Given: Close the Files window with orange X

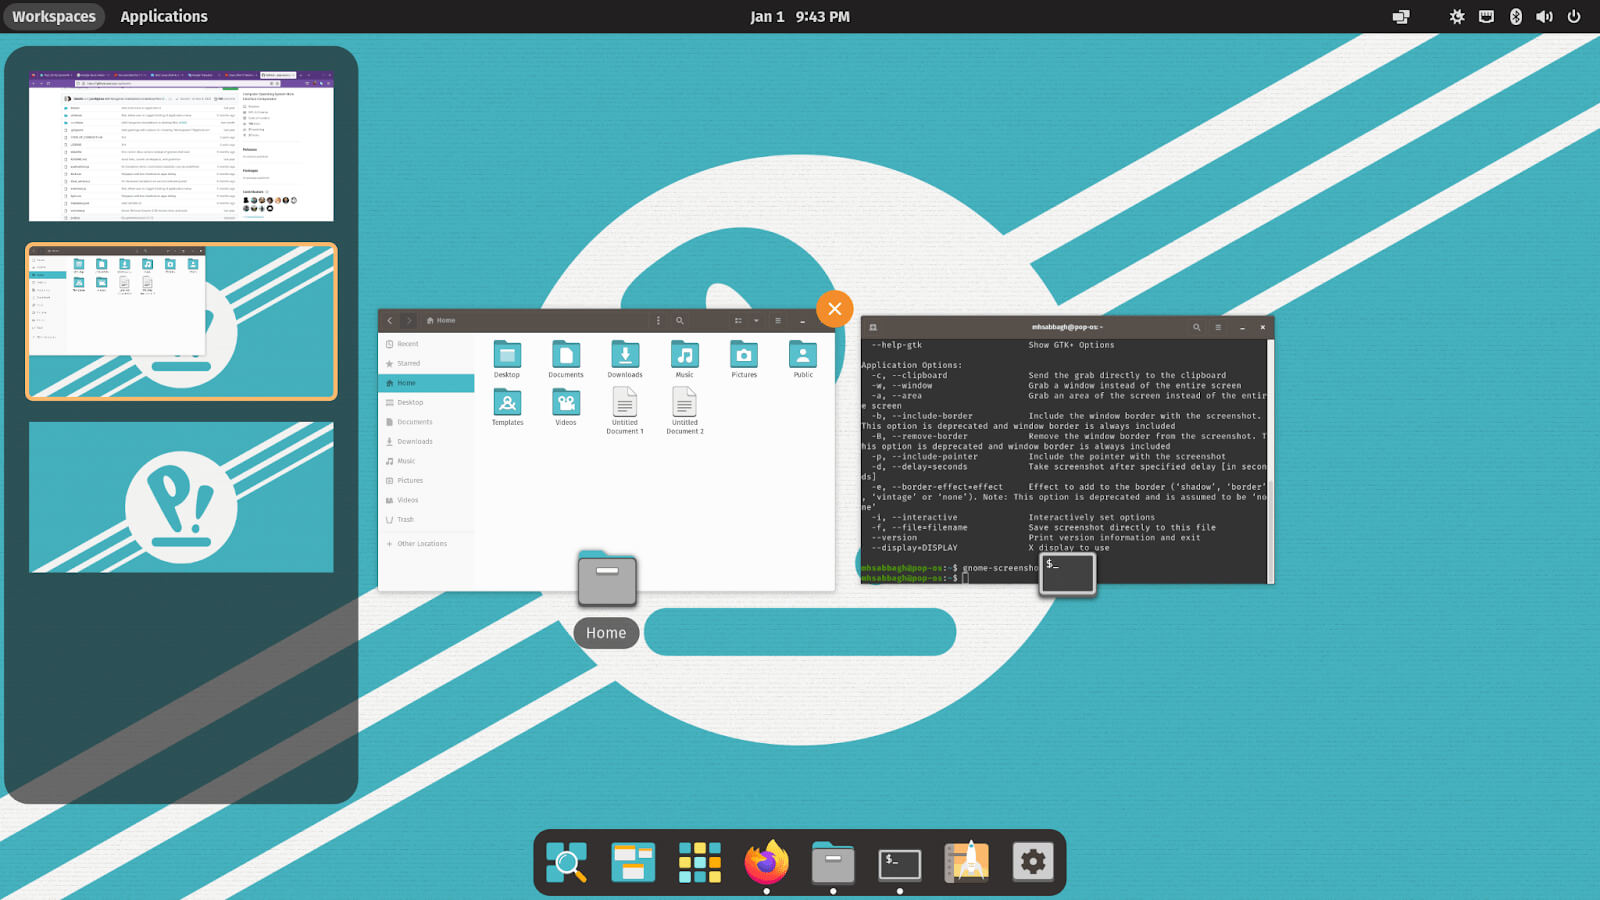Looking at the screenshot, I should [834, 309].
